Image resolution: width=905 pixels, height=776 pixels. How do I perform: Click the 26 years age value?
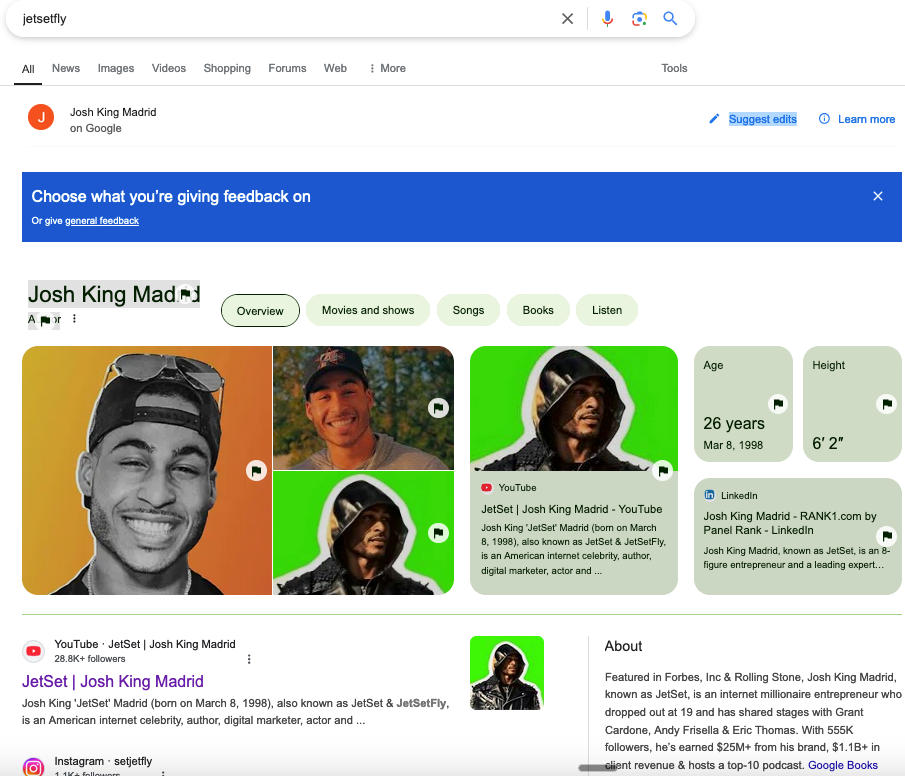click(x=734, y=424)
